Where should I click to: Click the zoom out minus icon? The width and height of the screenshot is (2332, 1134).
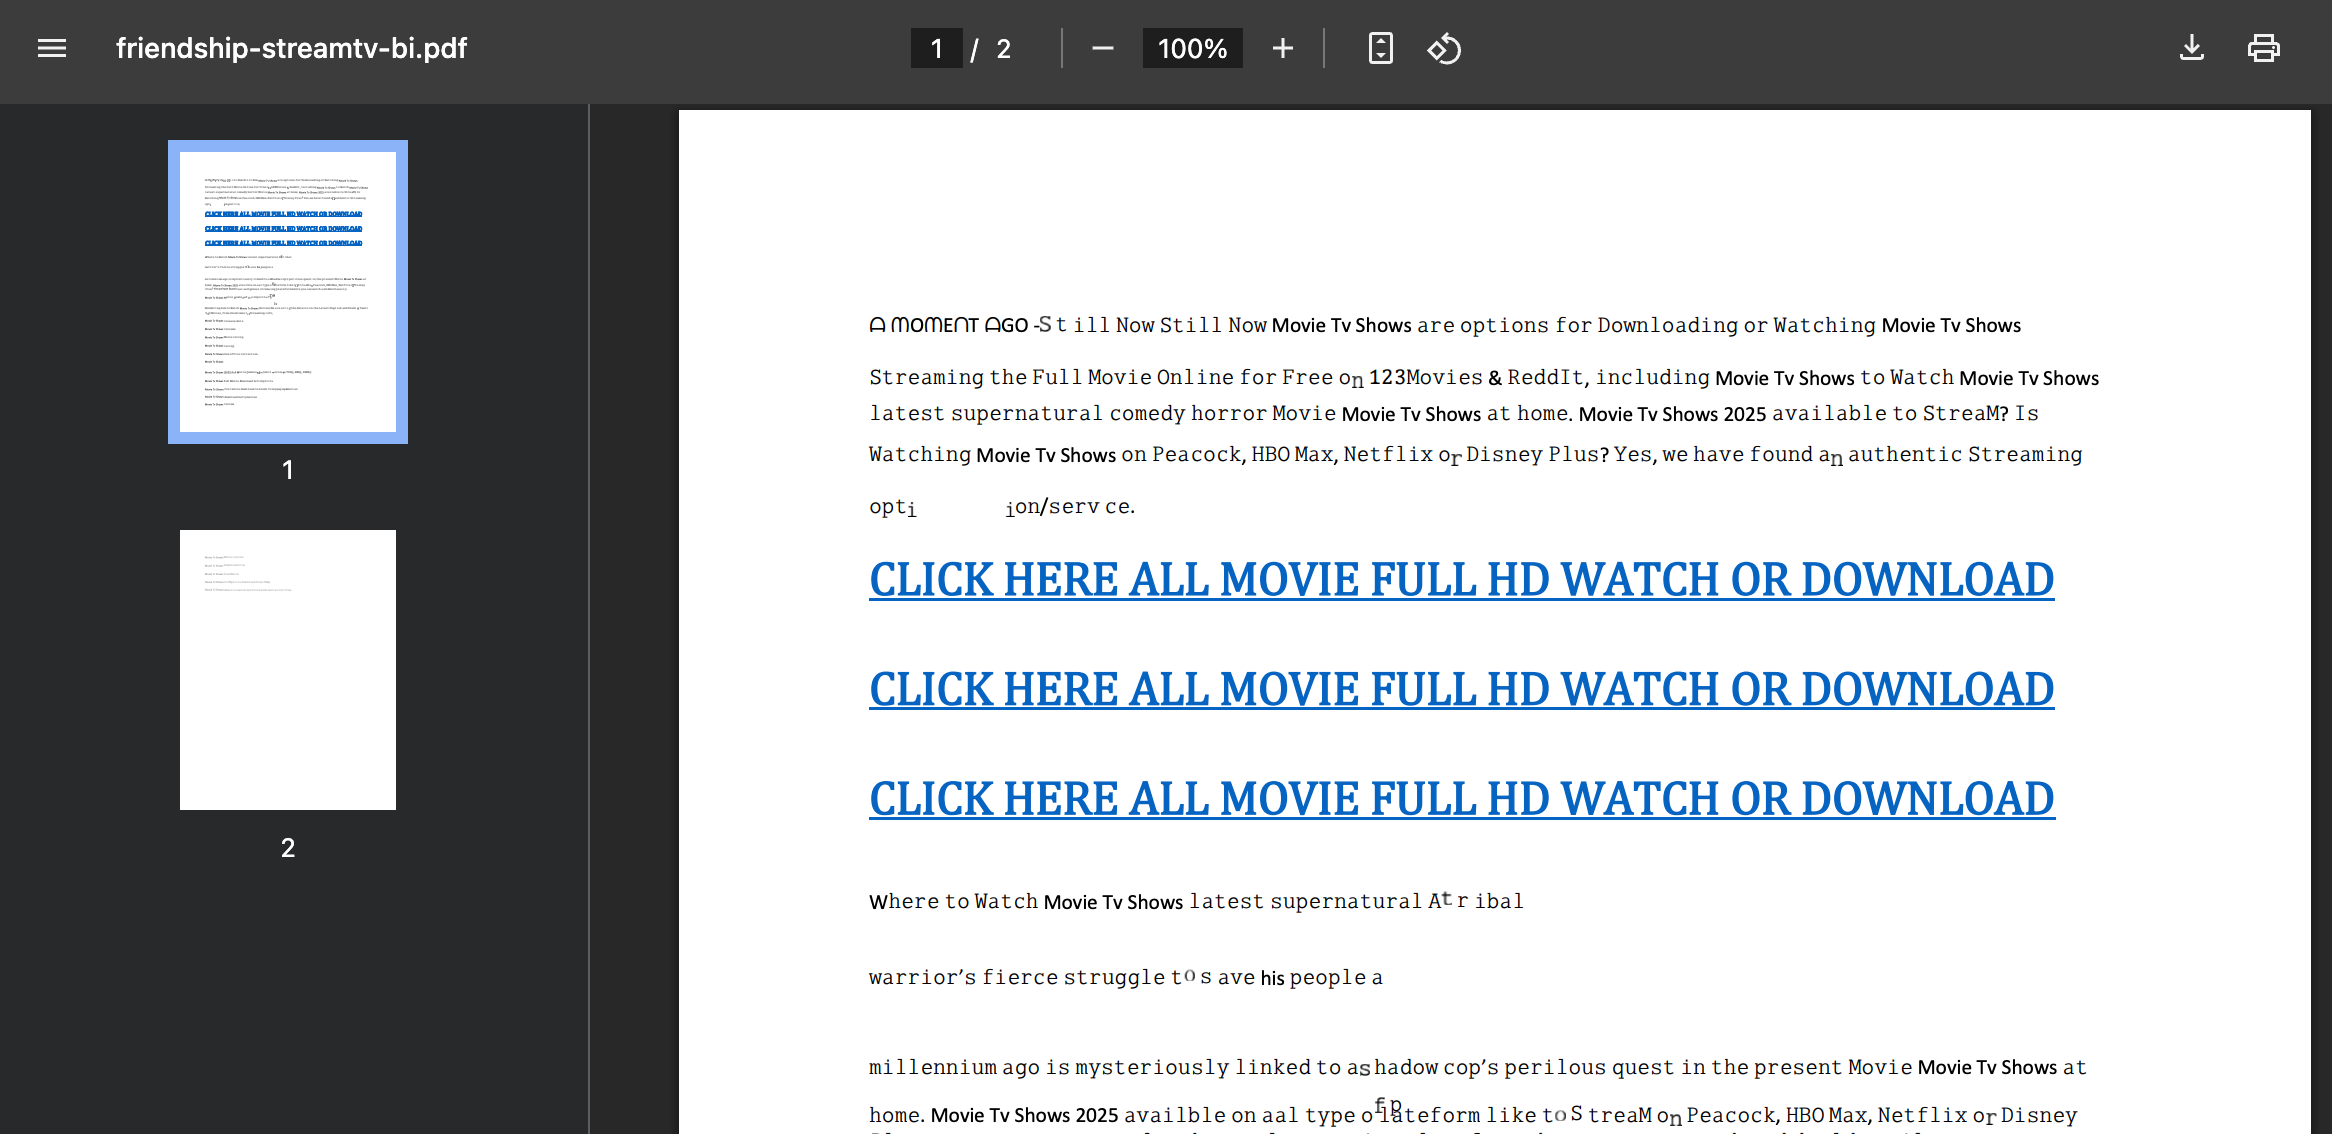[1102, 48]
